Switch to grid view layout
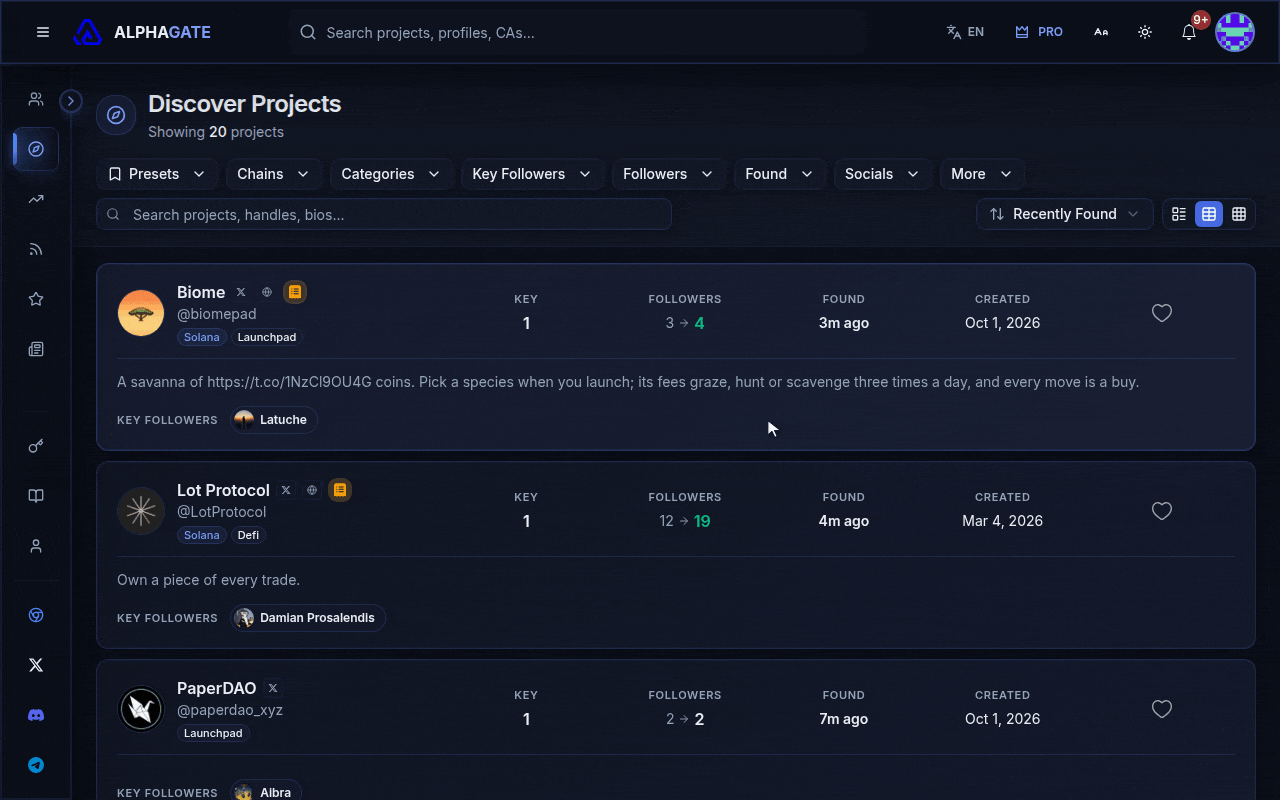The image size is (1280, 800). [x=1239, y=214]
